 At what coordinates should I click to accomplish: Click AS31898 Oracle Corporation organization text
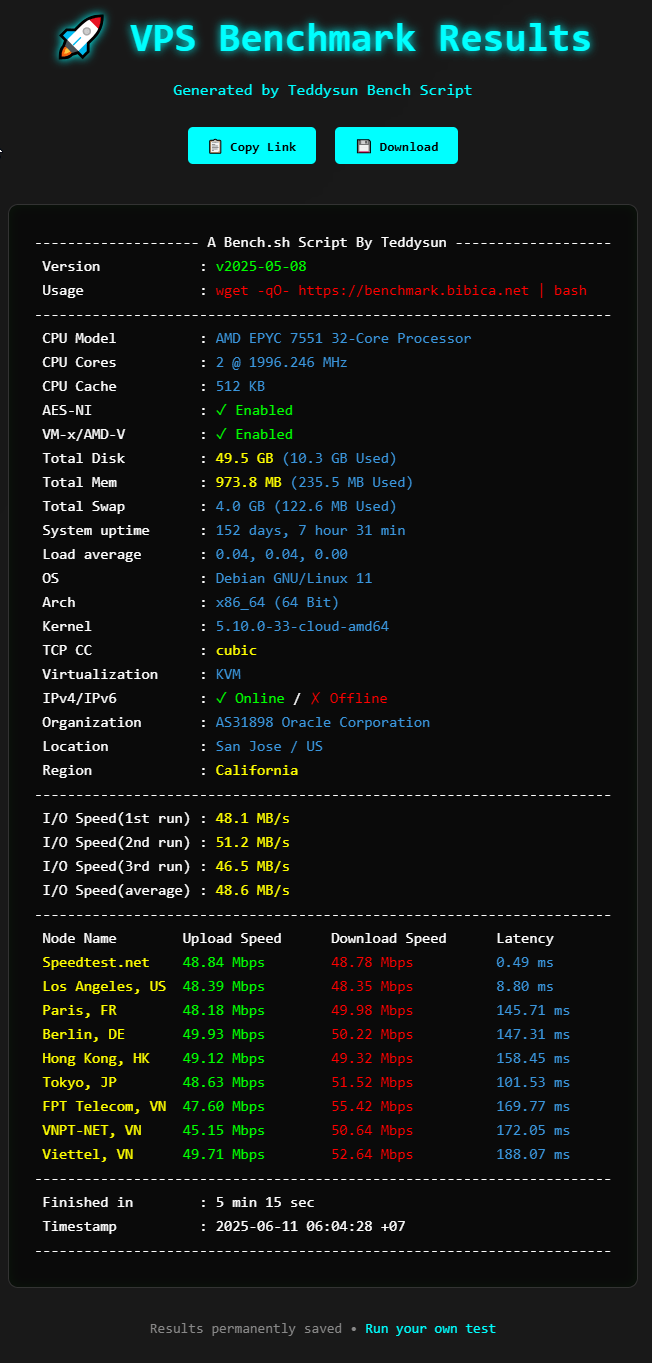(x=322, y=722)
